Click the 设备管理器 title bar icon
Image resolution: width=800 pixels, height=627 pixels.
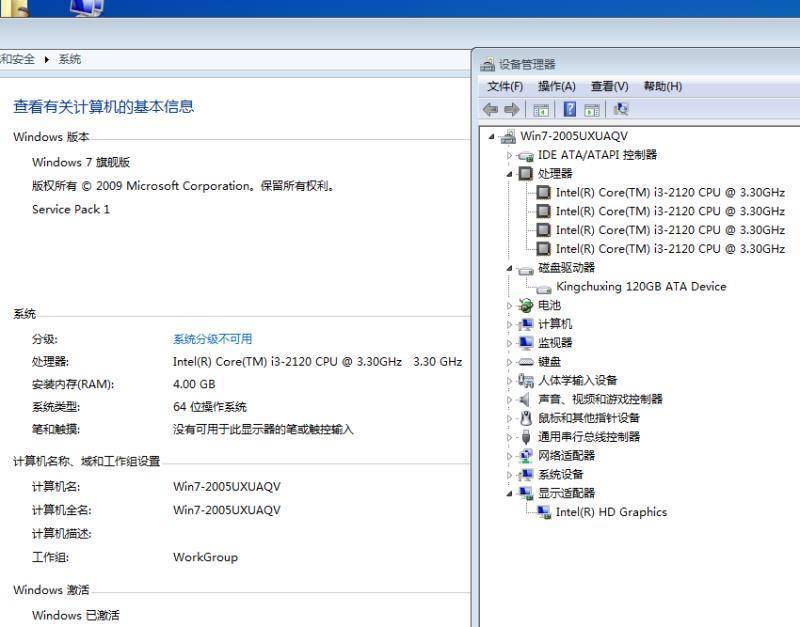click(x=488, y=64)
